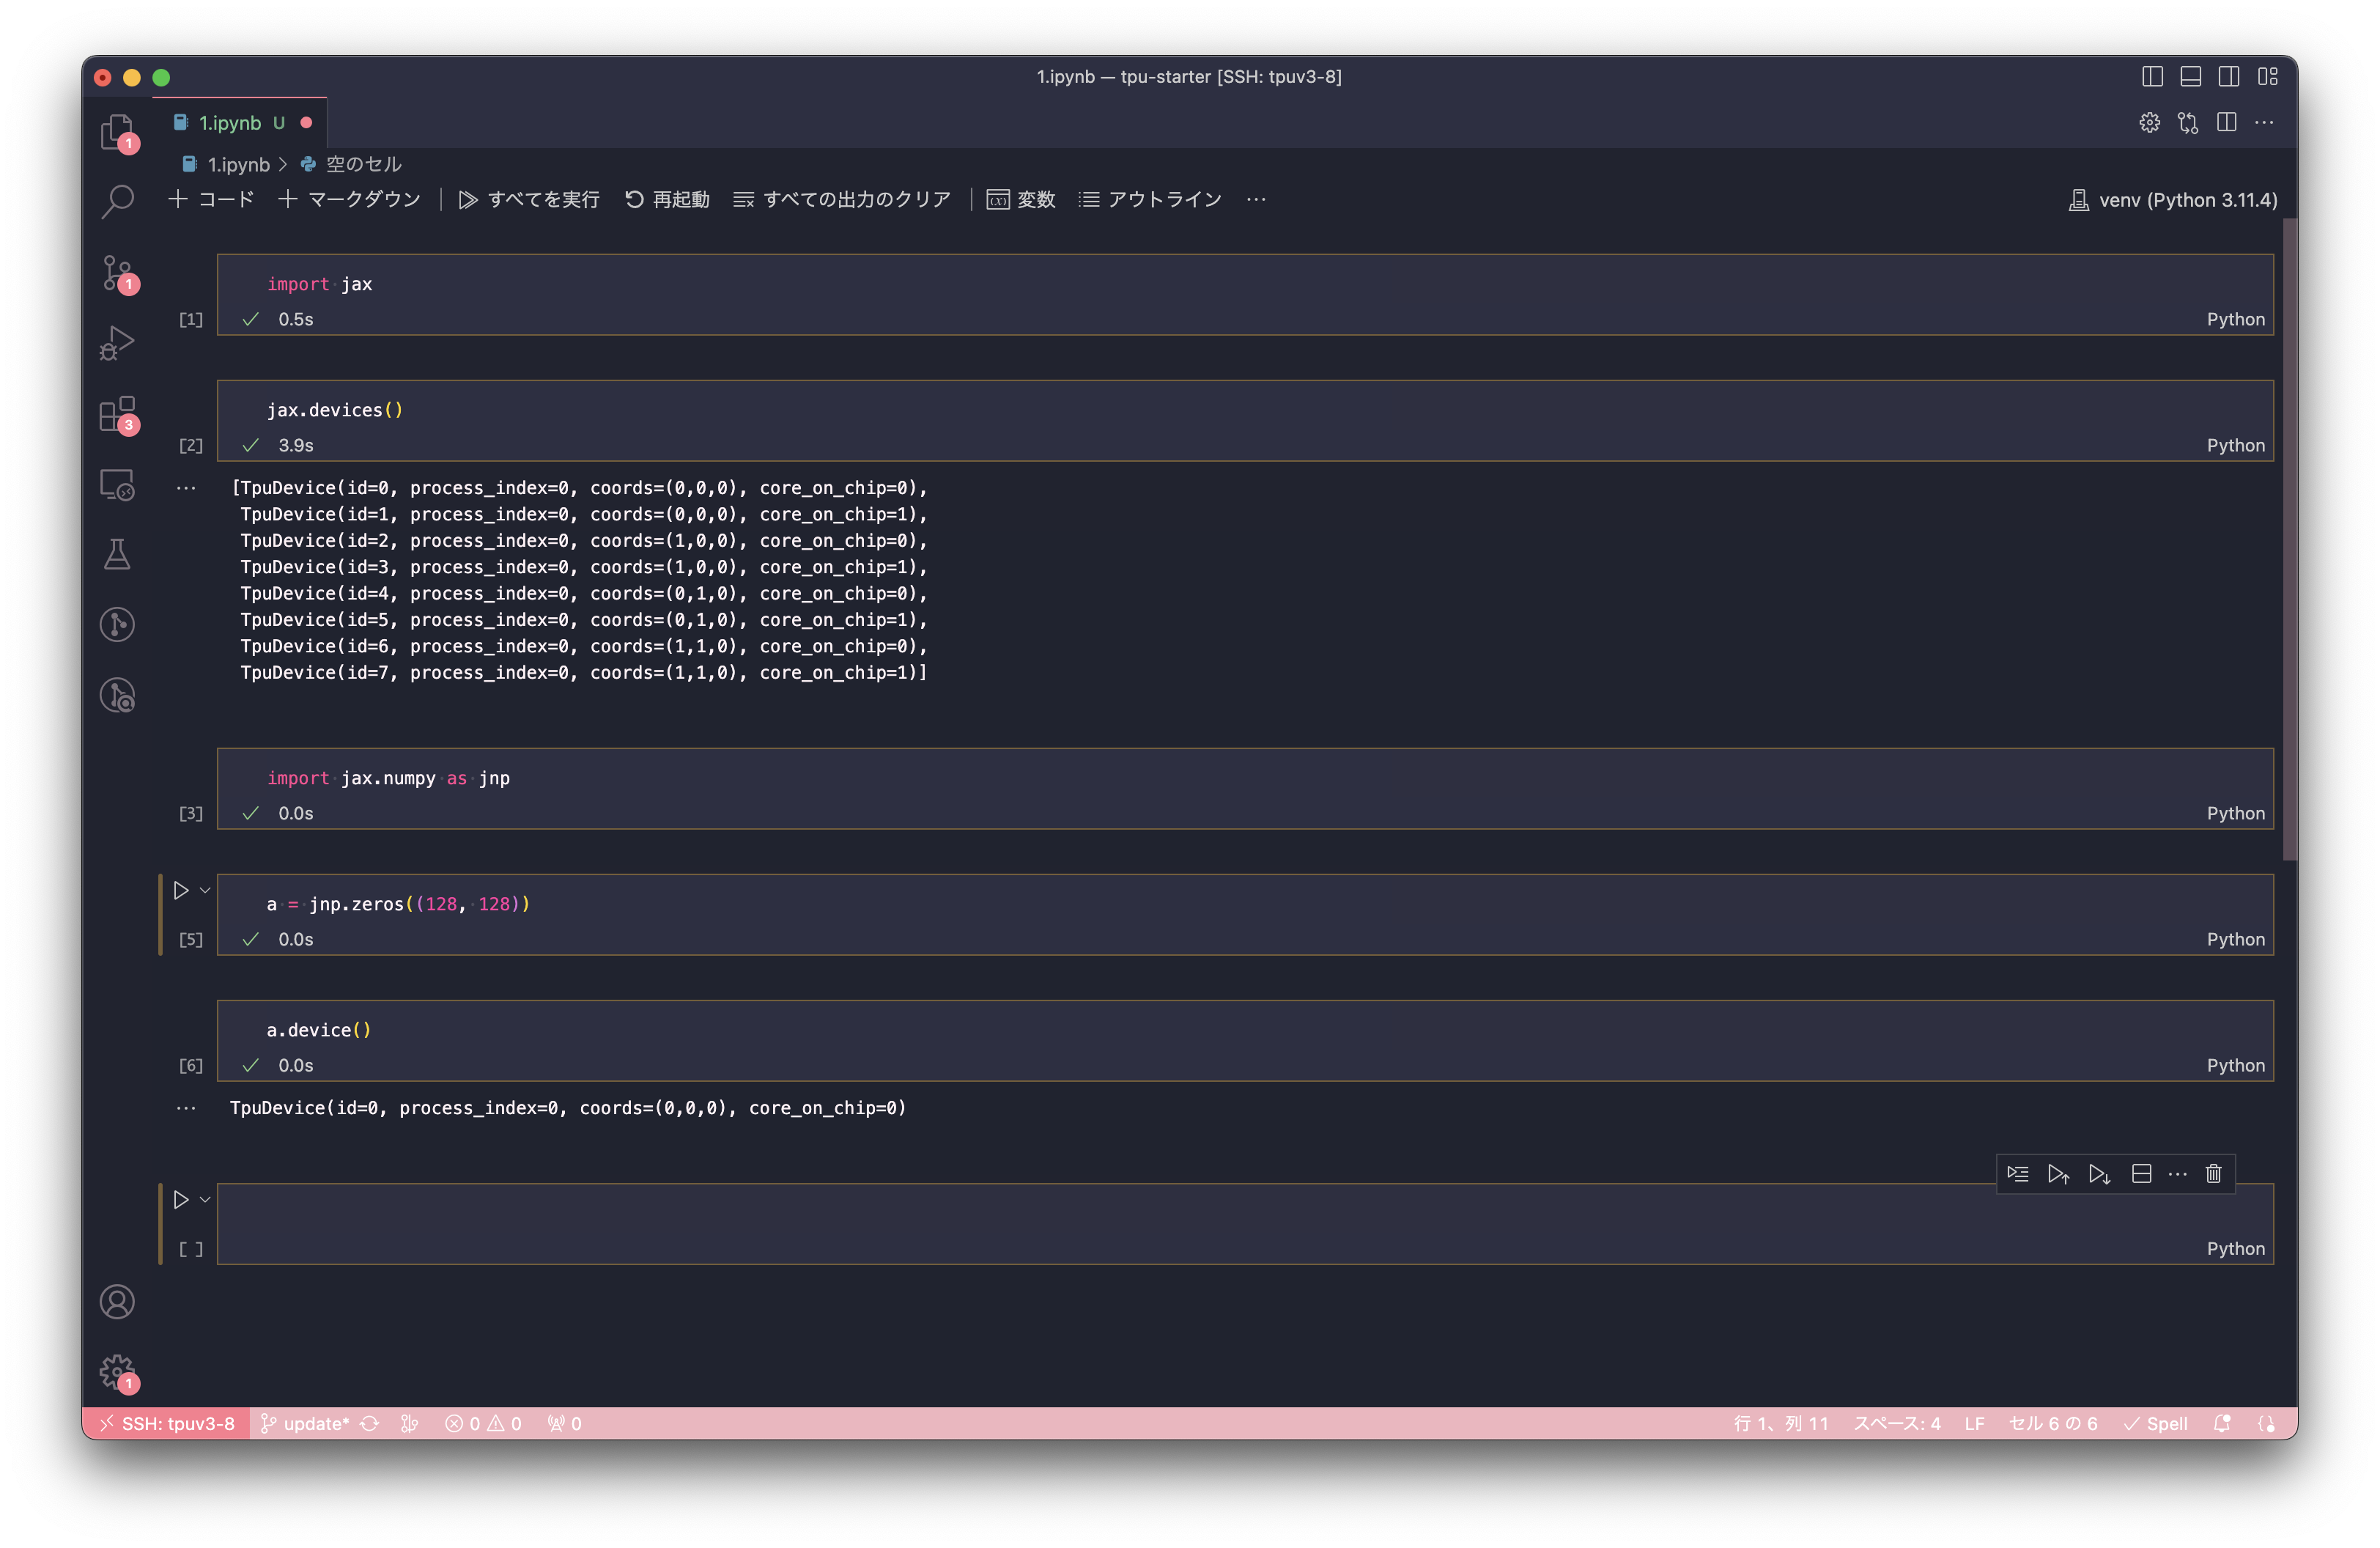The height and width of the screenshot is (1548, 2380).
Task: Toggle the primary side bar layout icon
Action: click(x=2152, y=76)
